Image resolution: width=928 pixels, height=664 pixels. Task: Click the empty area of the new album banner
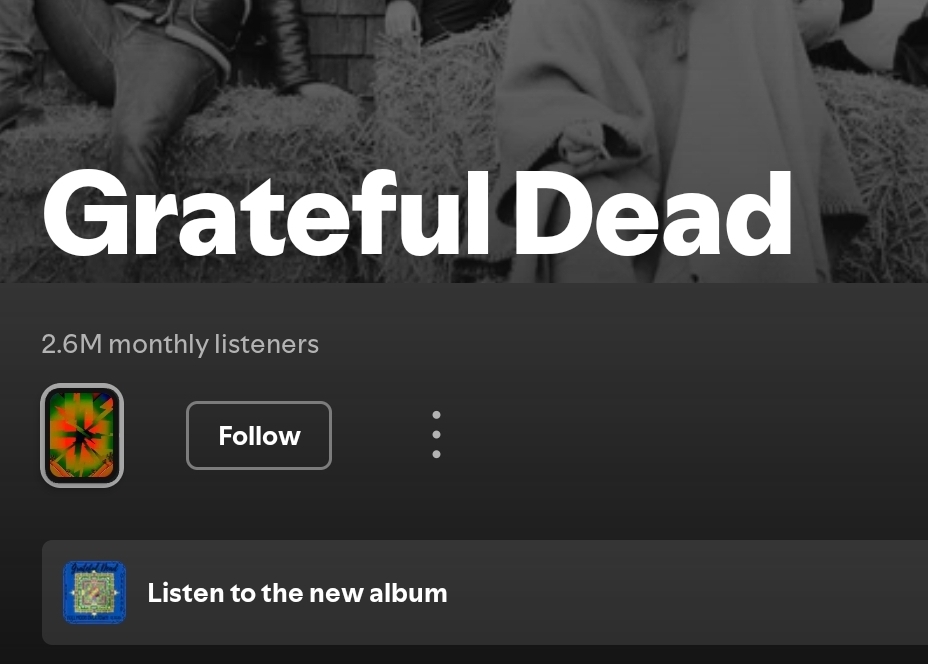687,592
